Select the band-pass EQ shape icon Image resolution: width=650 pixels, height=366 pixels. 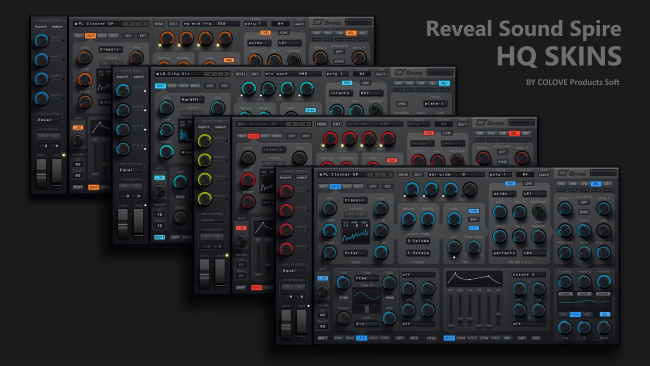[x=575, y=315]
